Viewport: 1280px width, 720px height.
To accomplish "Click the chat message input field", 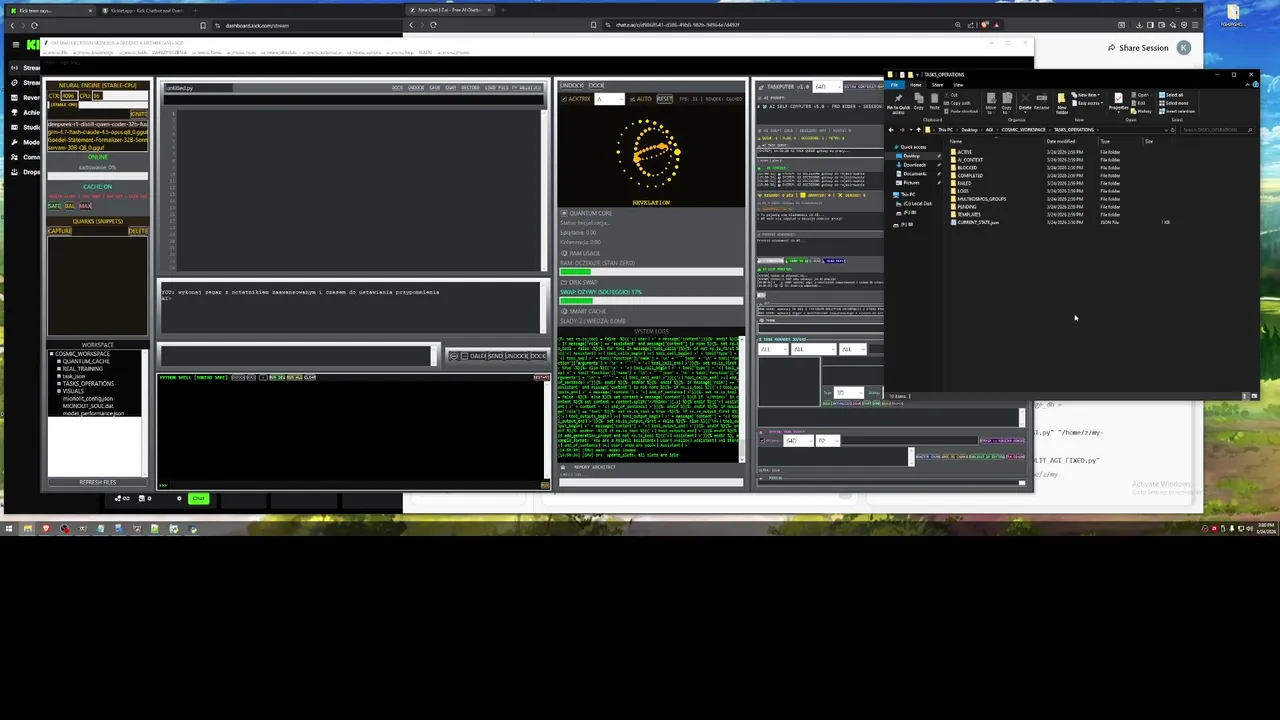I will coord(297,355).
